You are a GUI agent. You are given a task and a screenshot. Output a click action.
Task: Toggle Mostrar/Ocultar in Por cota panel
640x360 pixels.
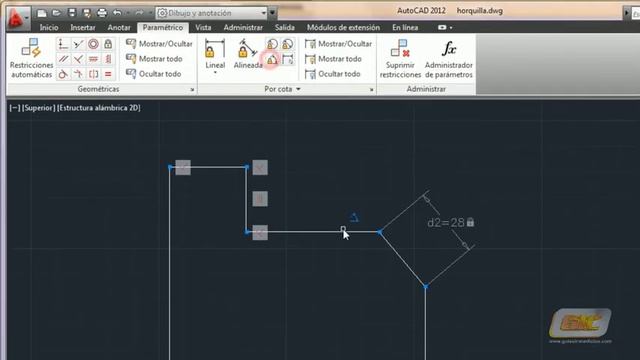[x=338, y=44]
